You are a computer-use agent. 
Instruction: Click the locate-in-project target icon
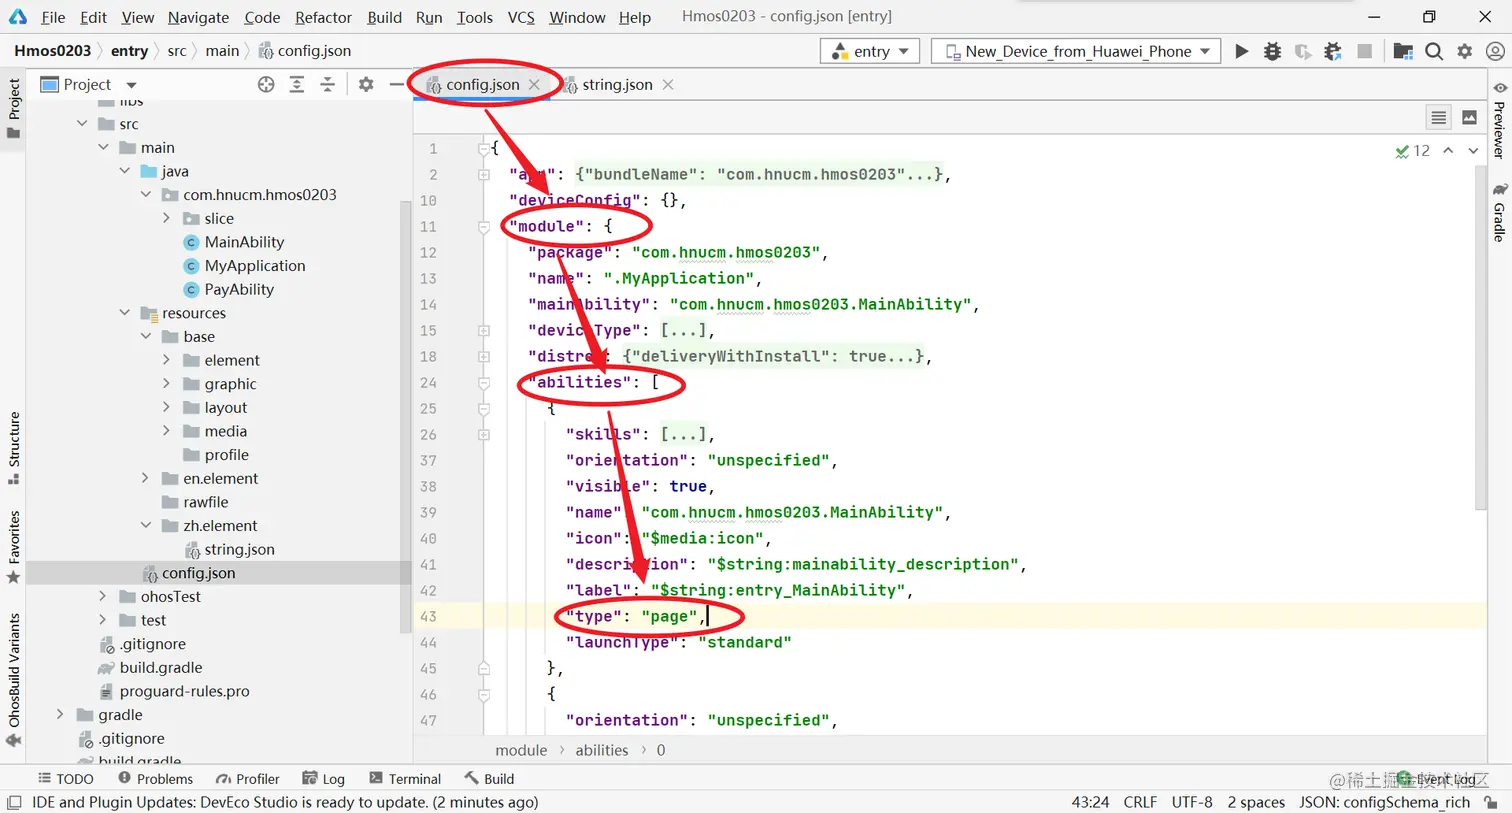[x=266, y=85]
